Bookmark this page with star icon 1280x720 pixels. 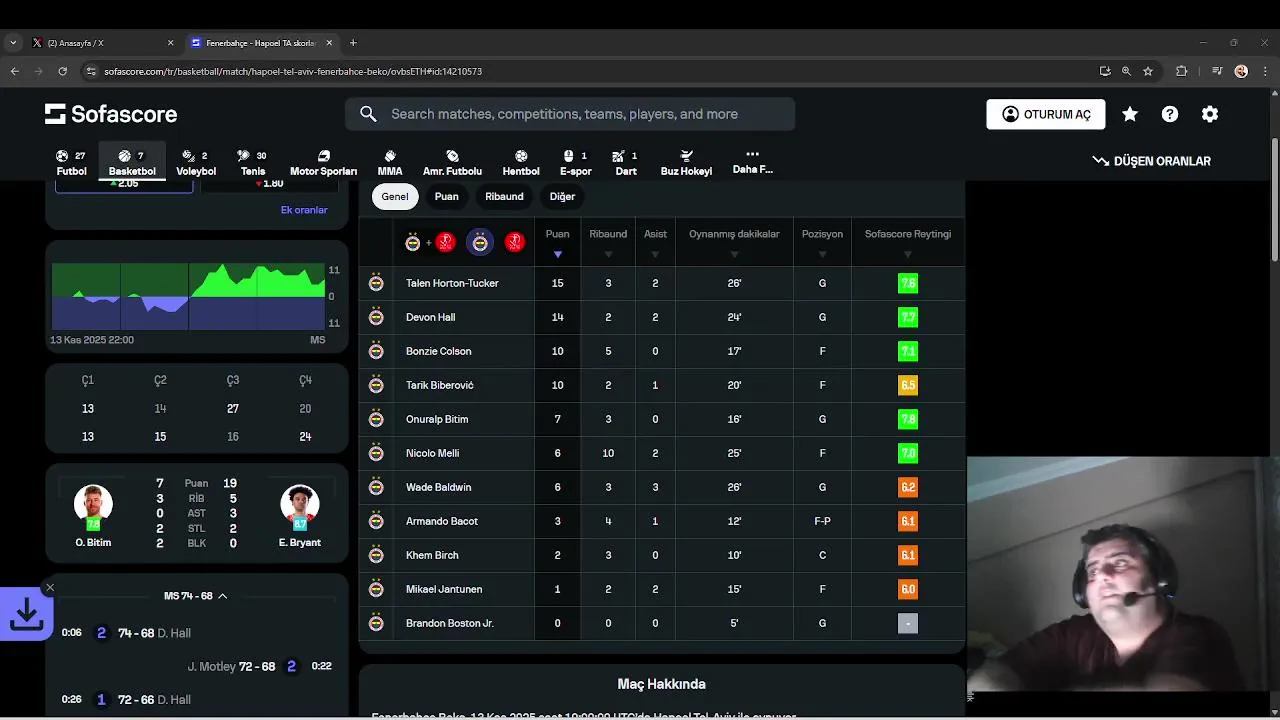tap(1148, 71)
